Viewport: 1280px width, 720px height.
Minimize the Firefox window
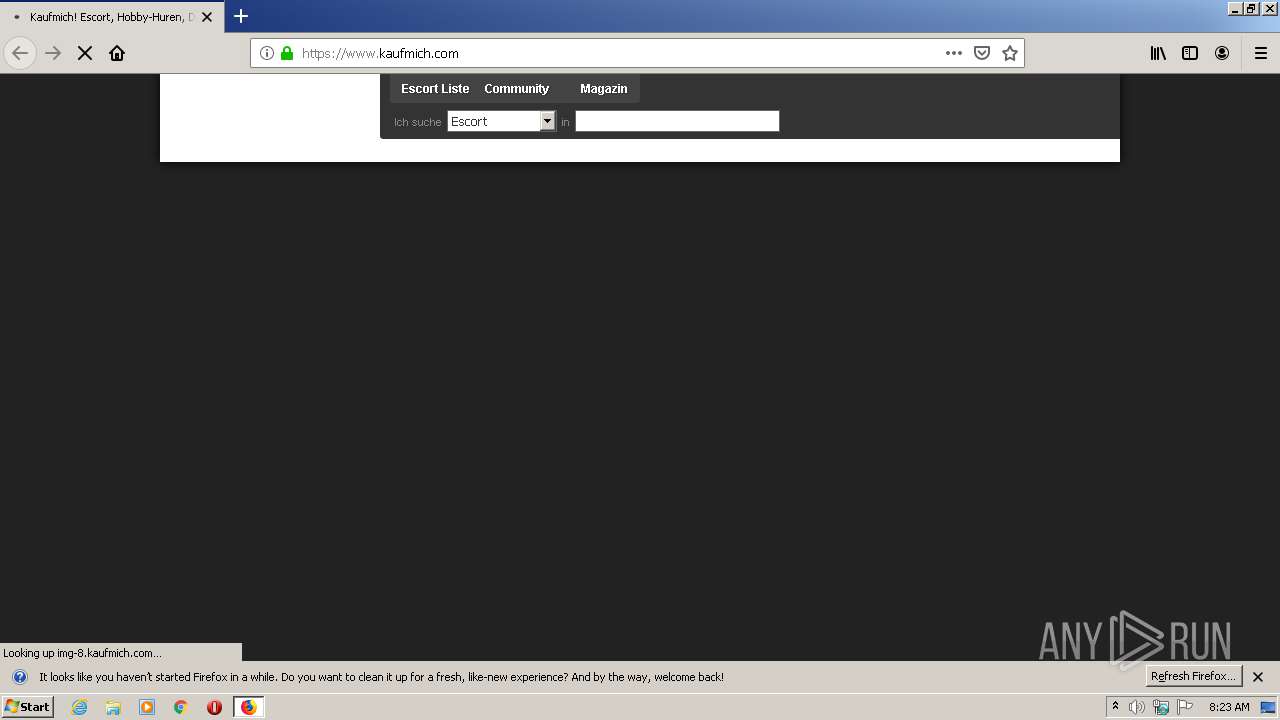pos(1235,8)
